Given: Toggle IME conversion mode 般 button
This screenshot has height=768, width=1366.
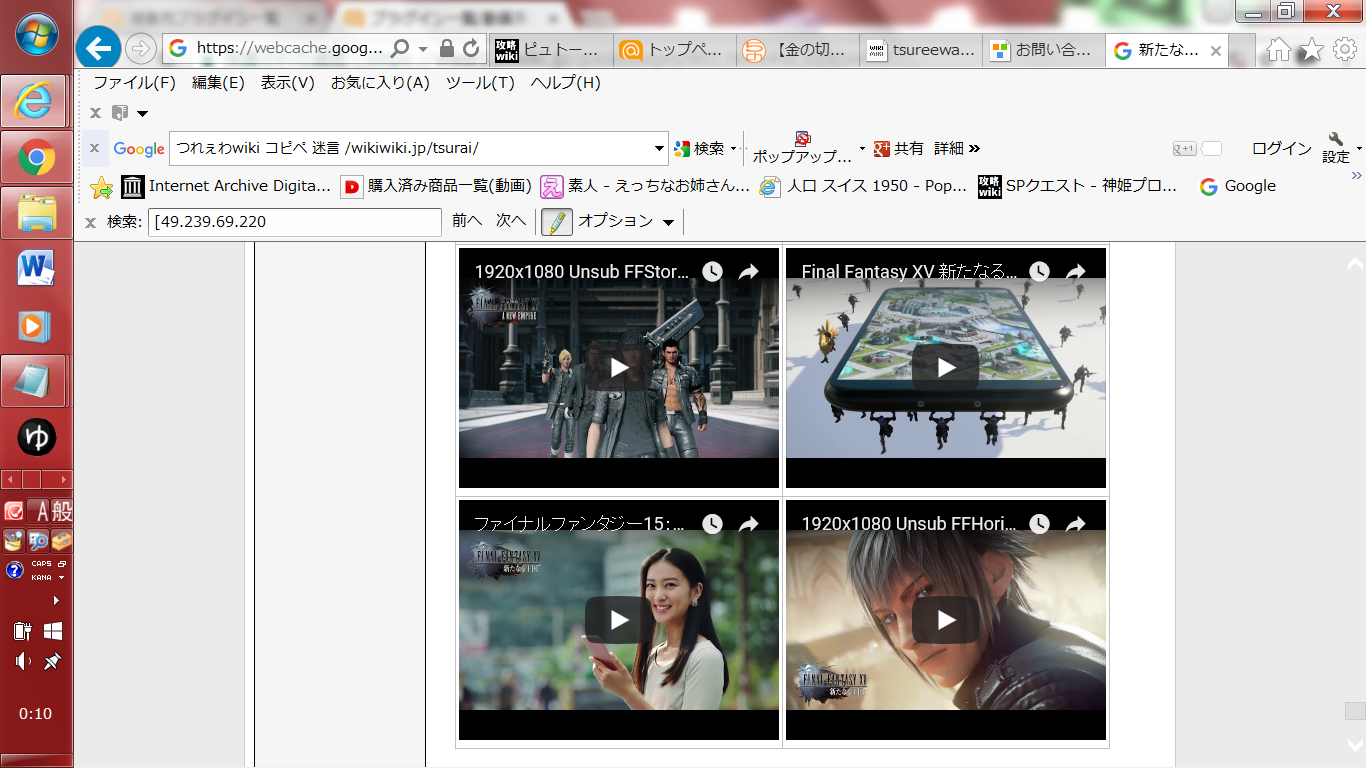Looking at the screenshot, I should pyautogui.click(x=61, y=512).
